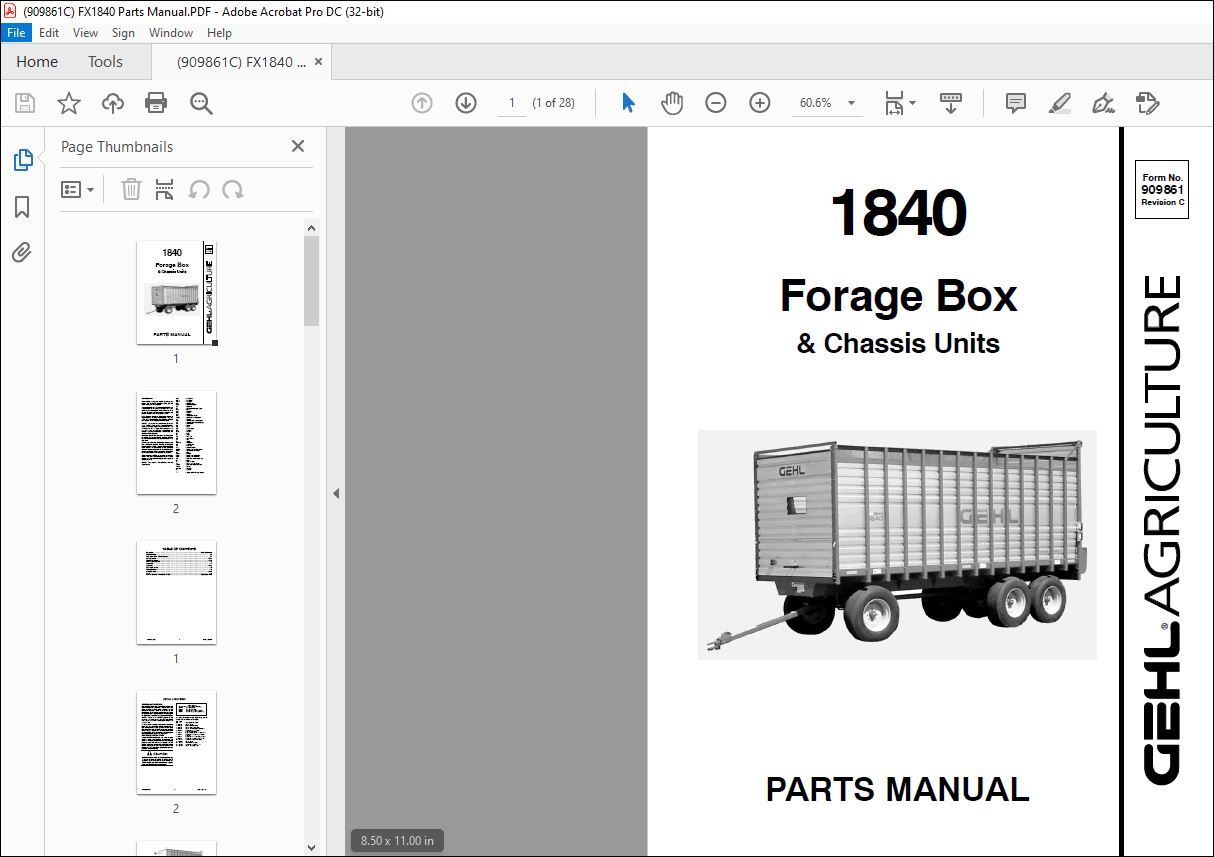Close the FX1840 document tab
This screenshot has width=1214, height=857.
tap(318, 62)
